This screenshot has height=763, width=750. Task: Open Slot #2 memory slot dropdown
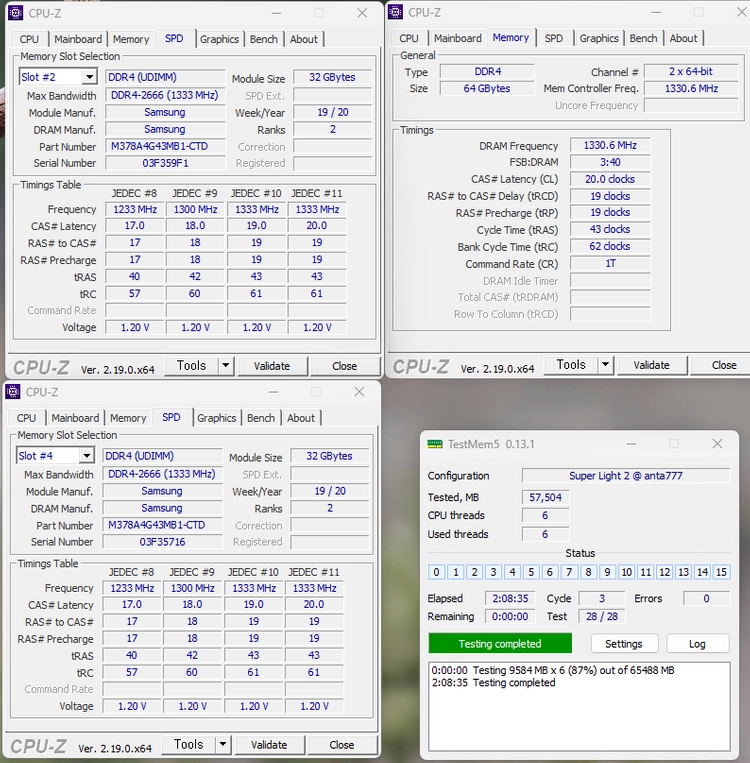pos(89,77)
